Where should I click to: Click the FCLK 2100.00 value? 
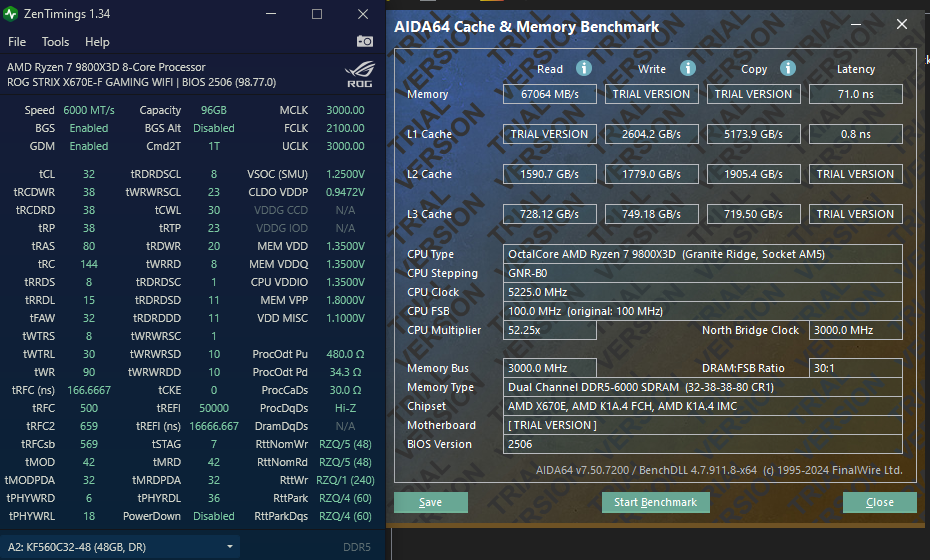(x=345, y=128)
